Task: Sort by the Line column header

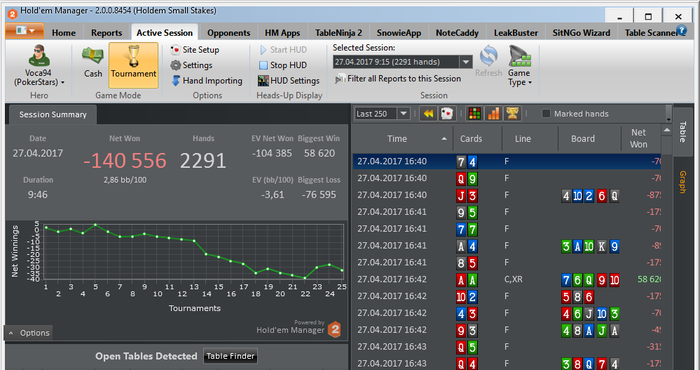Action: click(530, 139)
